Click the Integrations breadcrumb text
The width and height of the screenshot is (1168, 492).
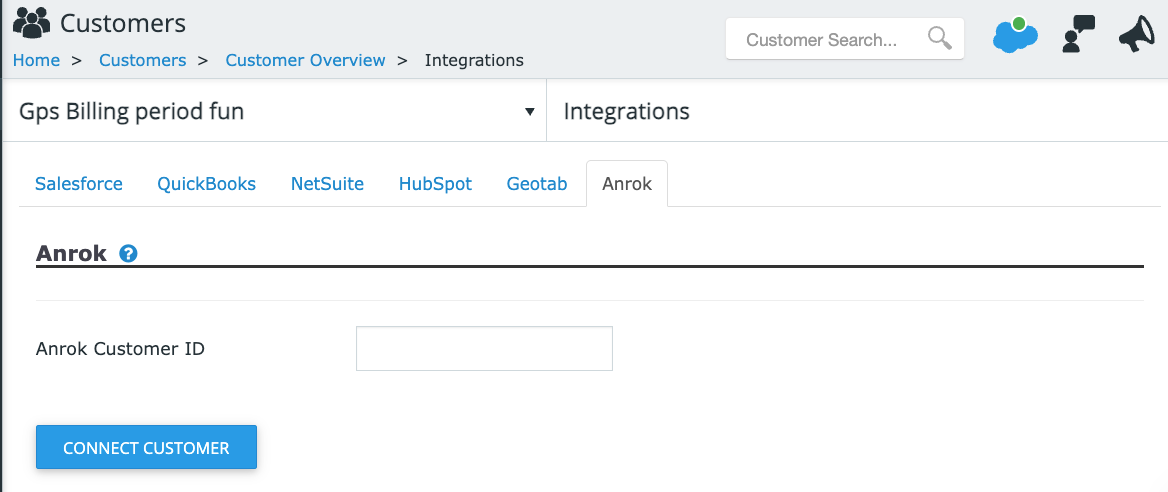[x=474, y=60]
